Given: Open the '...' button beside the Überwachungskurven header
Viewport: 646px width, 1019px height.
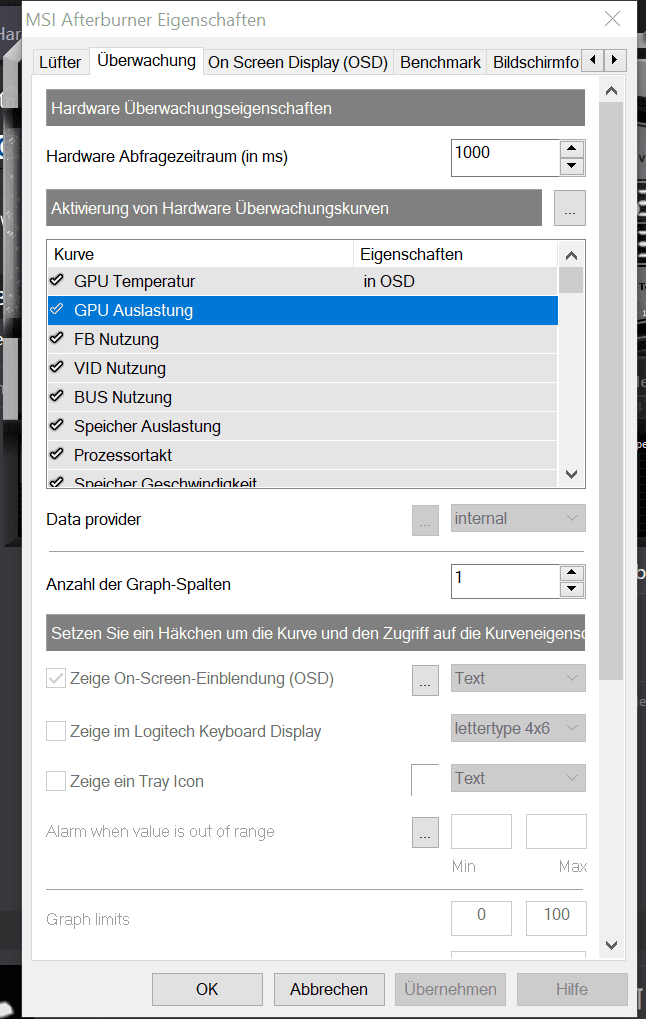Looking at the screenshot, I should click(x=569, y=208).
